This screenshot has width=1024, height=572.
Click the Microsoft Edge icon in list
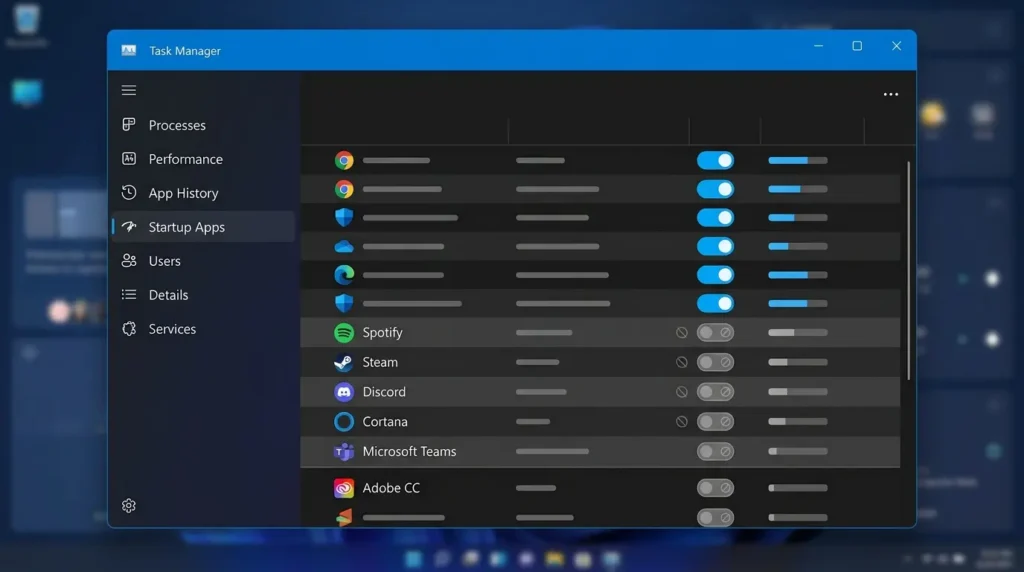pos(344,275)
